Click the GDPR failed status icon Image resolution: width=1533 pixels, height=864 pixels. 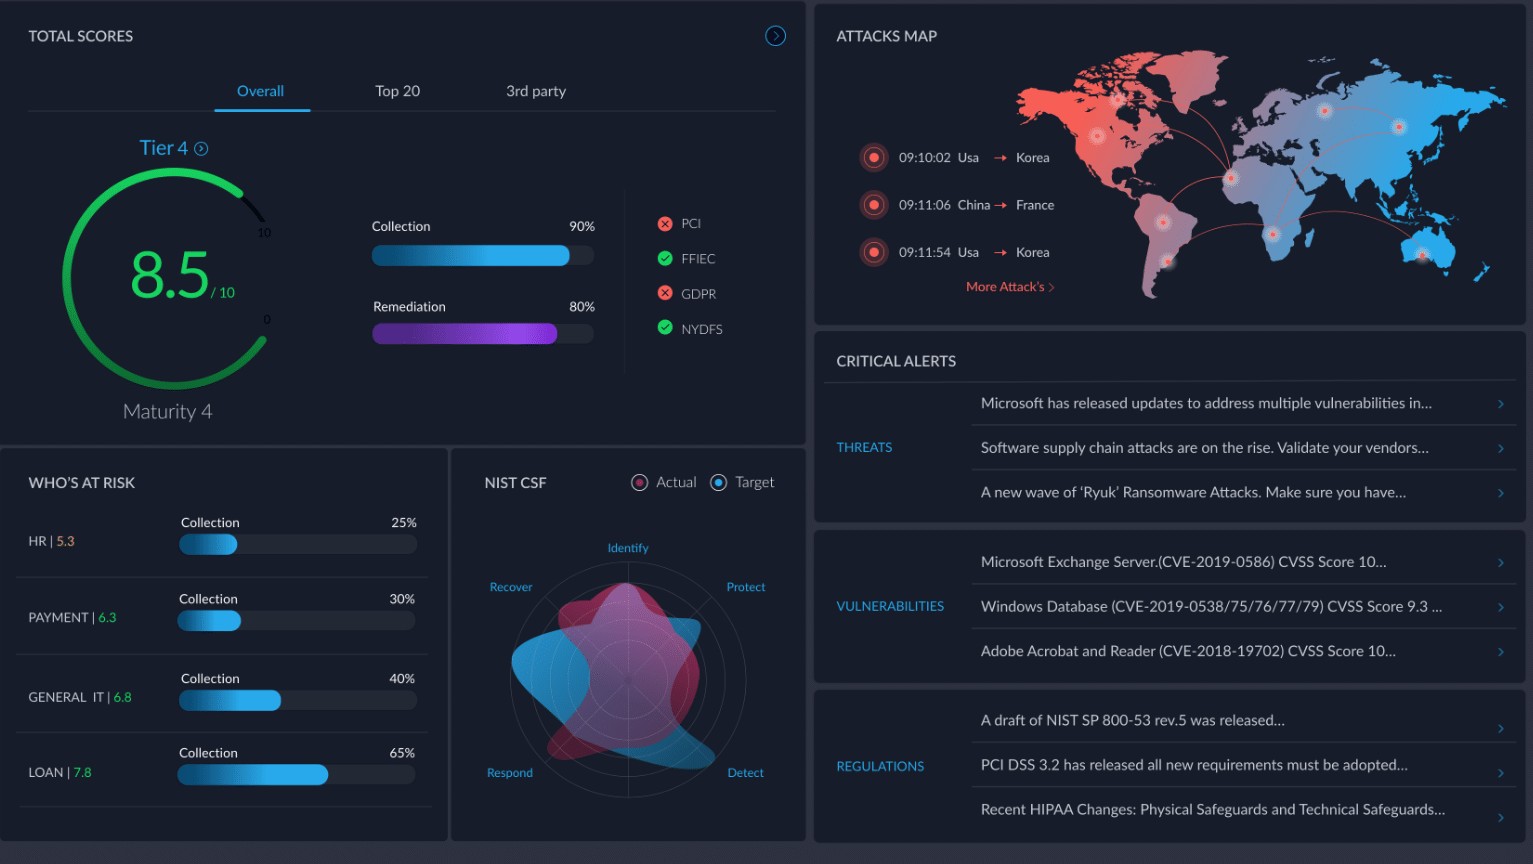(x=666, y=293)
